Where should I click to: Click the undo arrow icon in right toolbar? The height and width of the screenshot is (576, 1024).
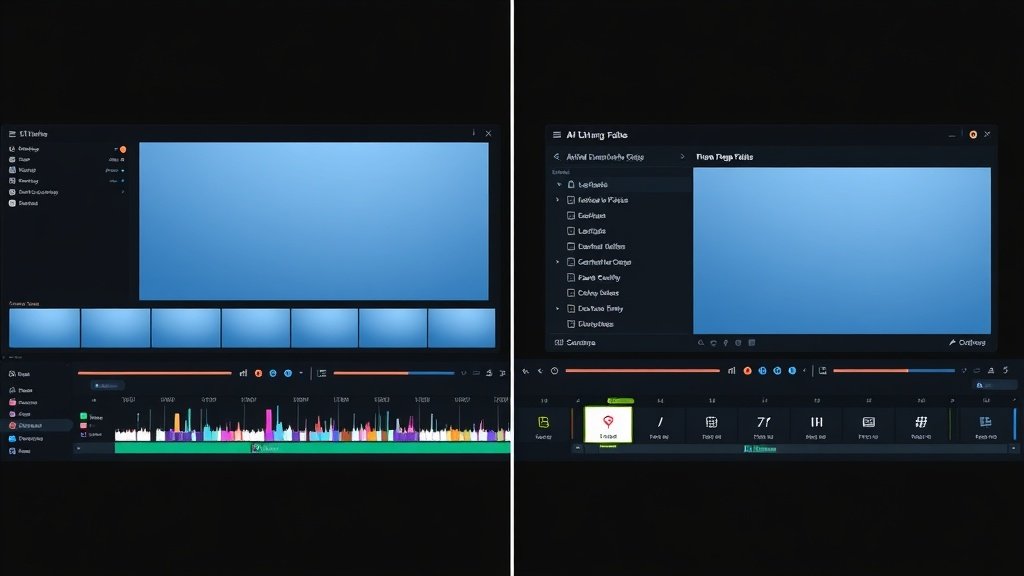(526, 371)
